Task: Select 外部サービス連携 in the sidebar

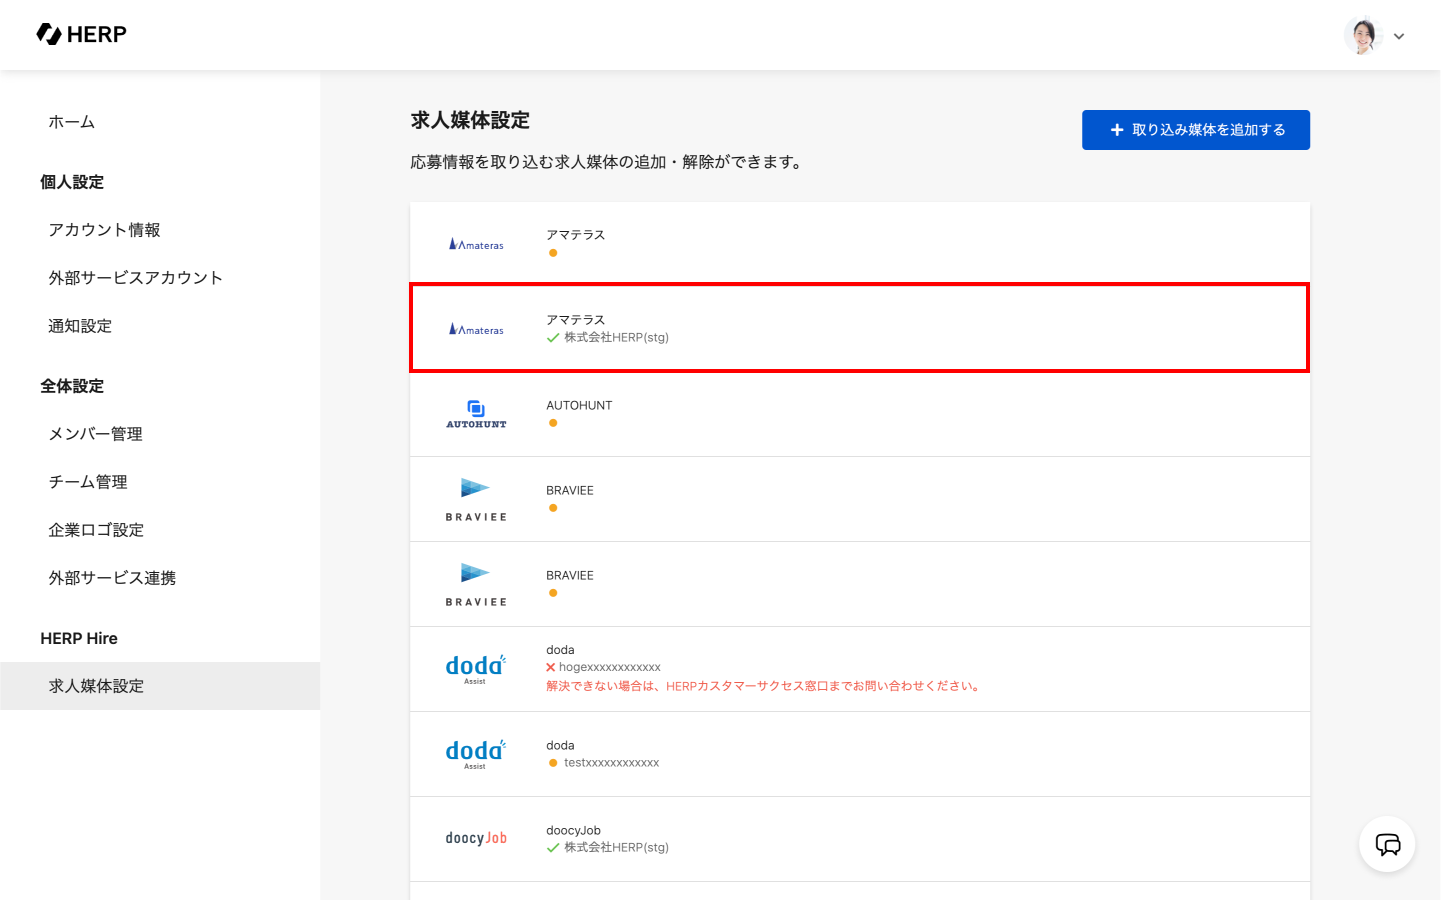Action: [112, 578]
